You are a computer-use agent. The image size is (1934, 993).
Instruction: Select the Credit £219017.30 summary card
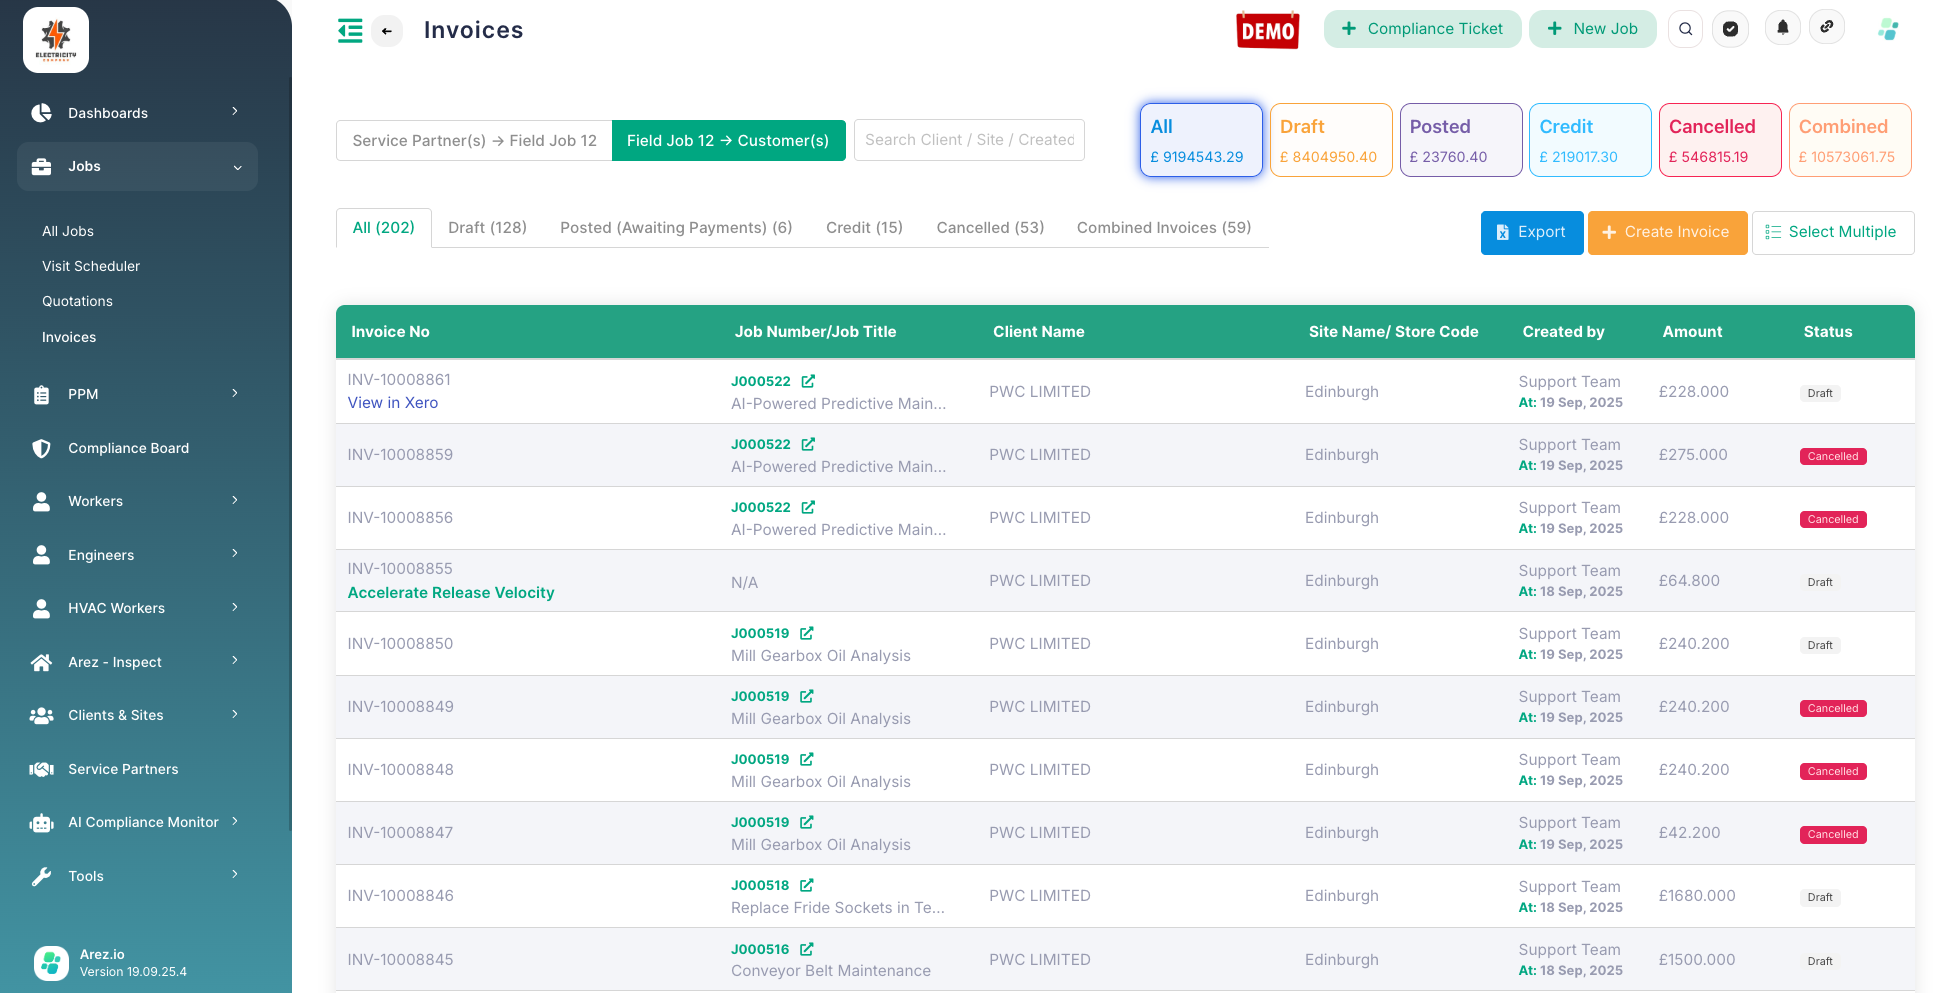[1590, 140]
